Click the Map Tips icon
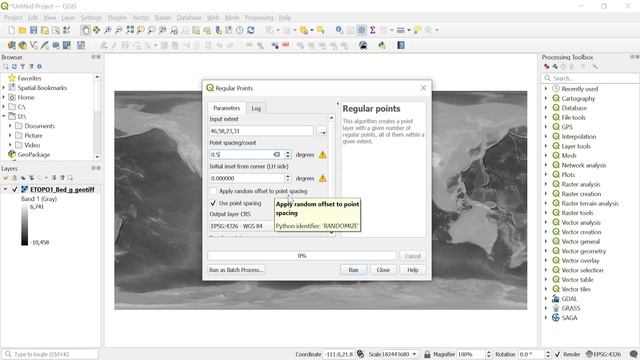 417,30
